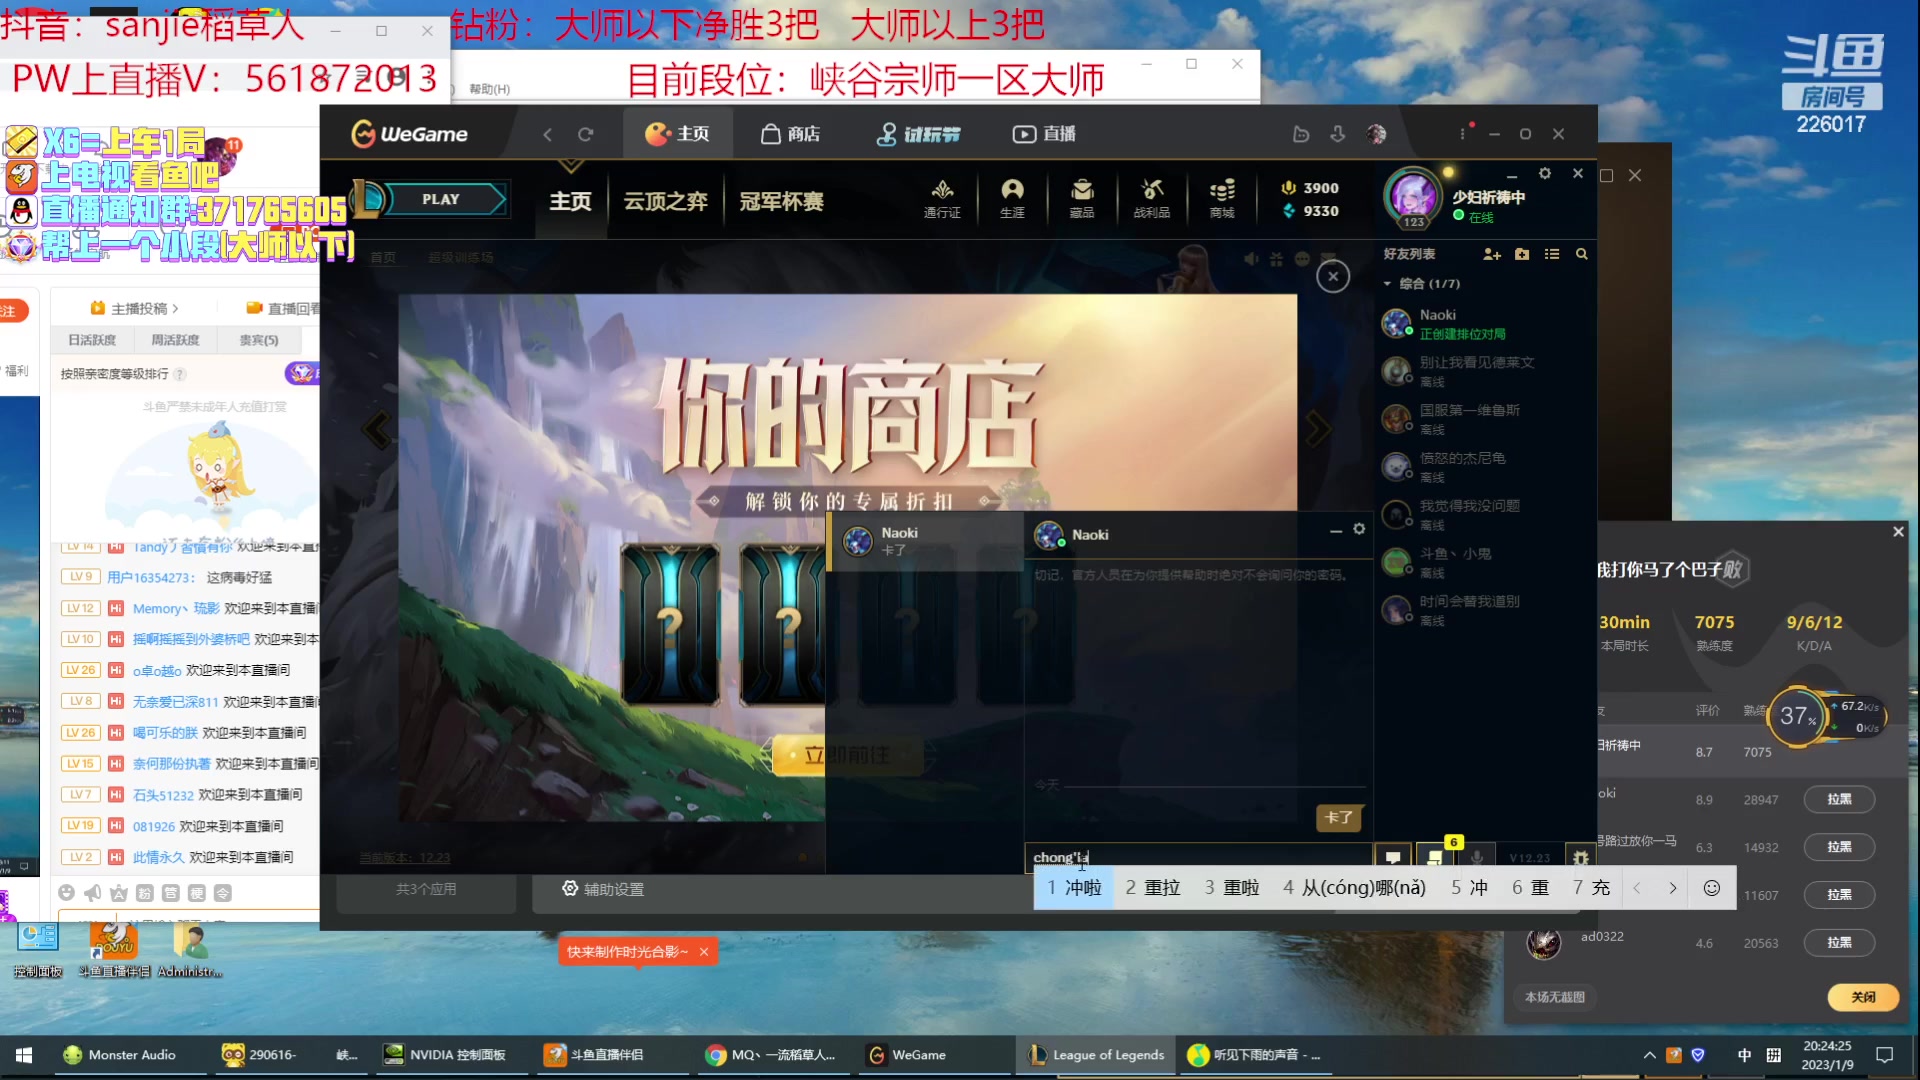
Task: Toggle the screenshot chat bubble icon near chong'la input
Action: [1392, 857]
